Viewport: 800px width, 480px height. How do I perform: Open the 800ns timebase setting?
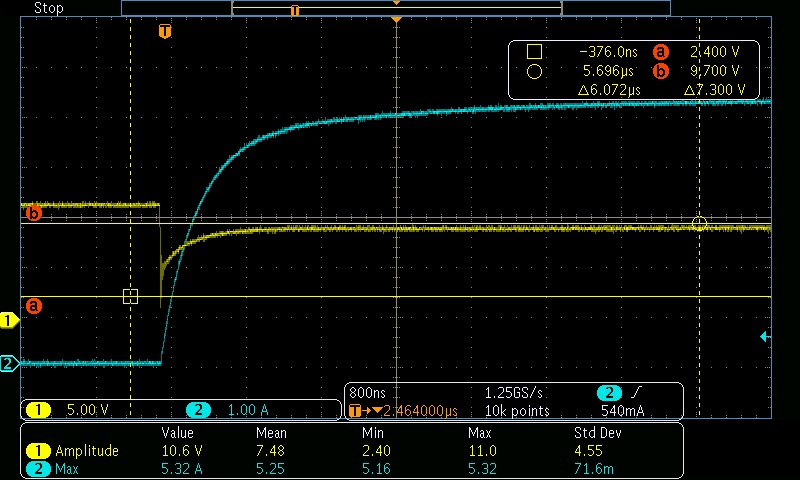pyautogui.click(x=368, y=393)
